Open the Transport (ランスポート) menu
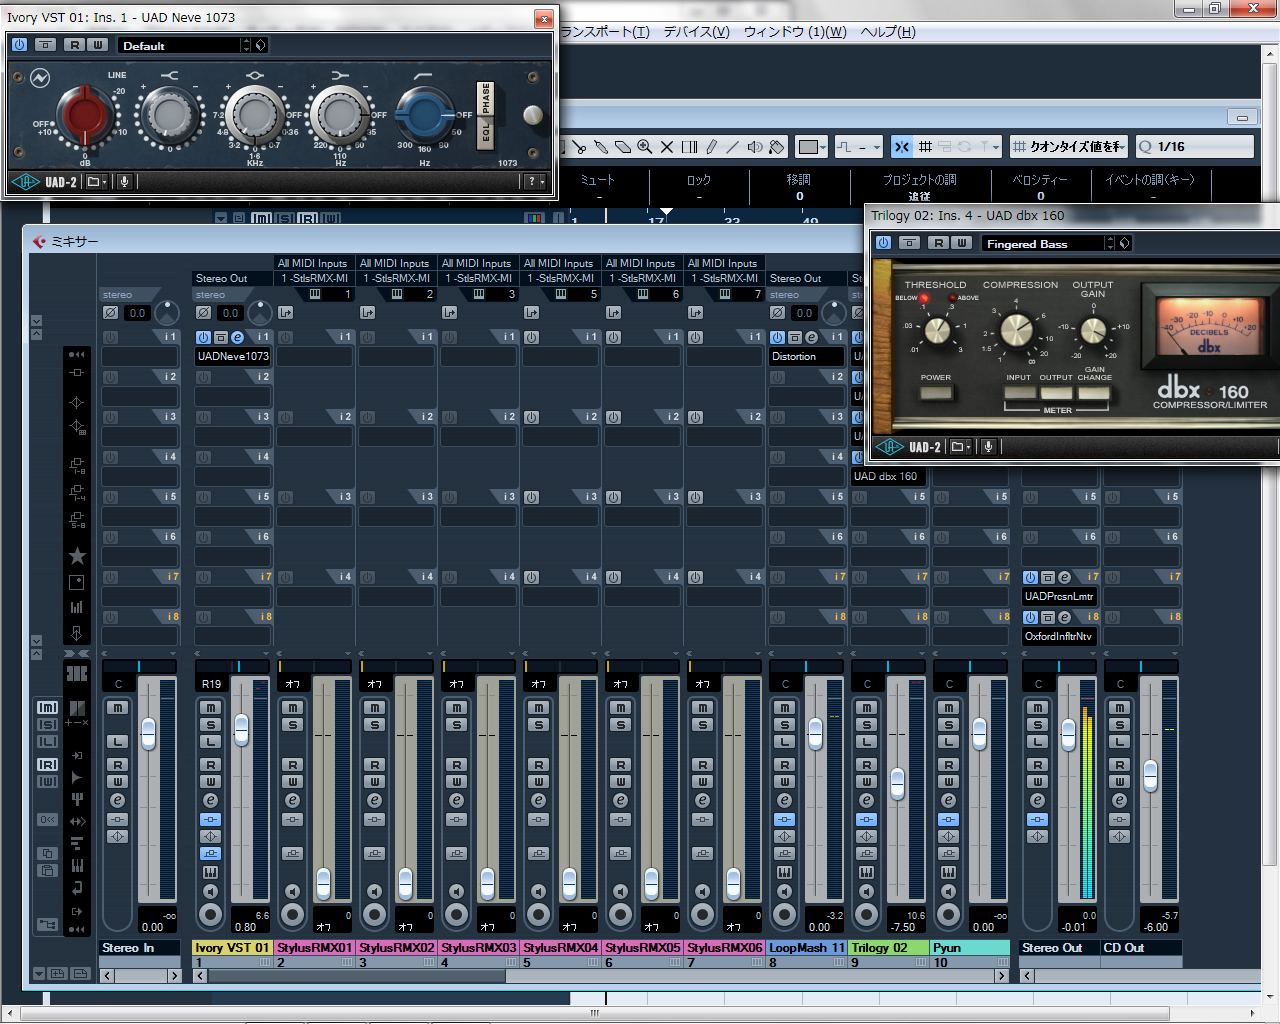Image resolution: width=1280 pixels, height=1024 pixels. [x=606, y=32]
